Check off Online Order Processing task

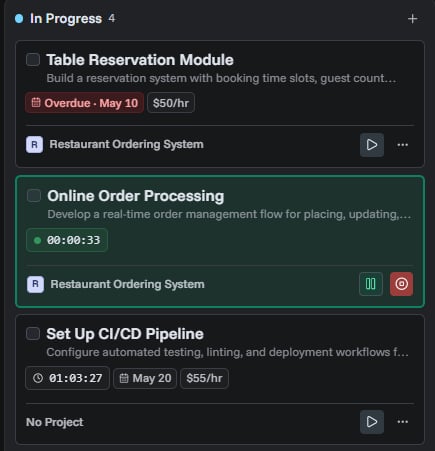coord(34,196)
